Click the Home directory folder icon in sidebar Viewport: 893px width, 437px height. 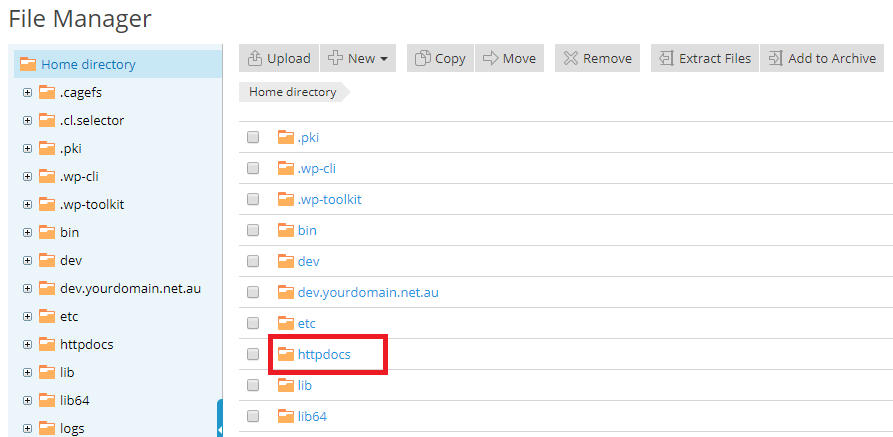28,64
